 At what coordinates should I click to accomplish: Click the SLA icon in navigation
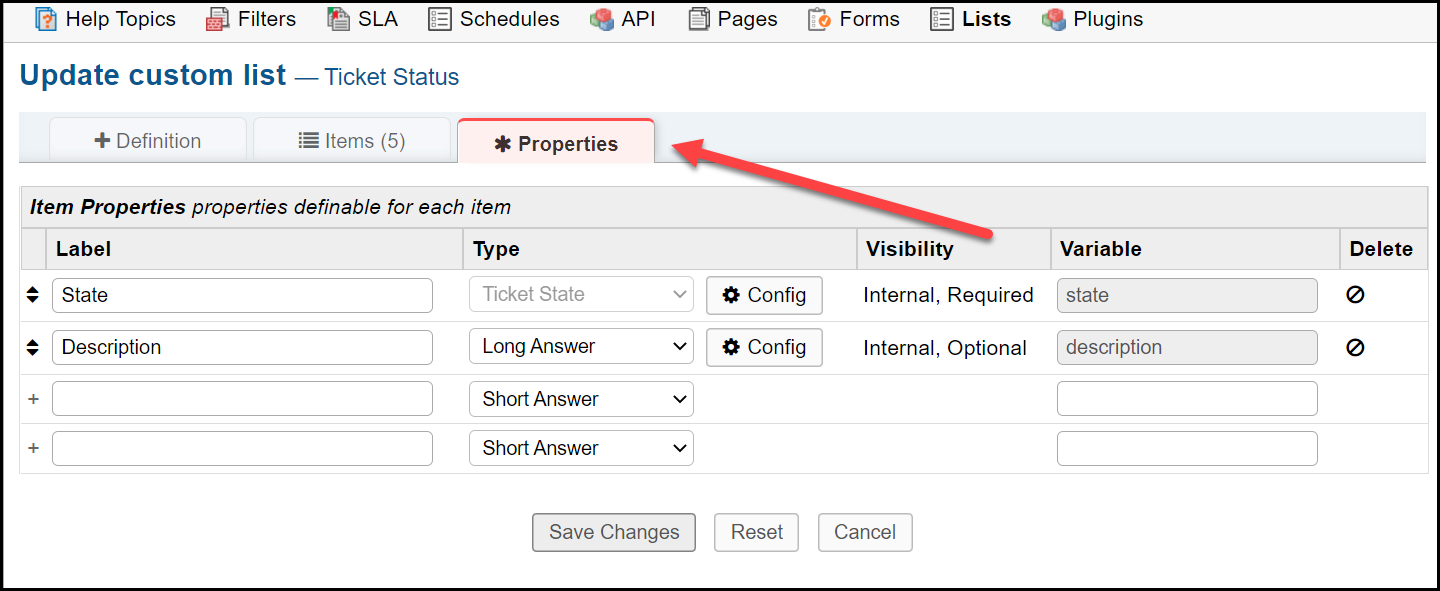(x=338, y=19)
